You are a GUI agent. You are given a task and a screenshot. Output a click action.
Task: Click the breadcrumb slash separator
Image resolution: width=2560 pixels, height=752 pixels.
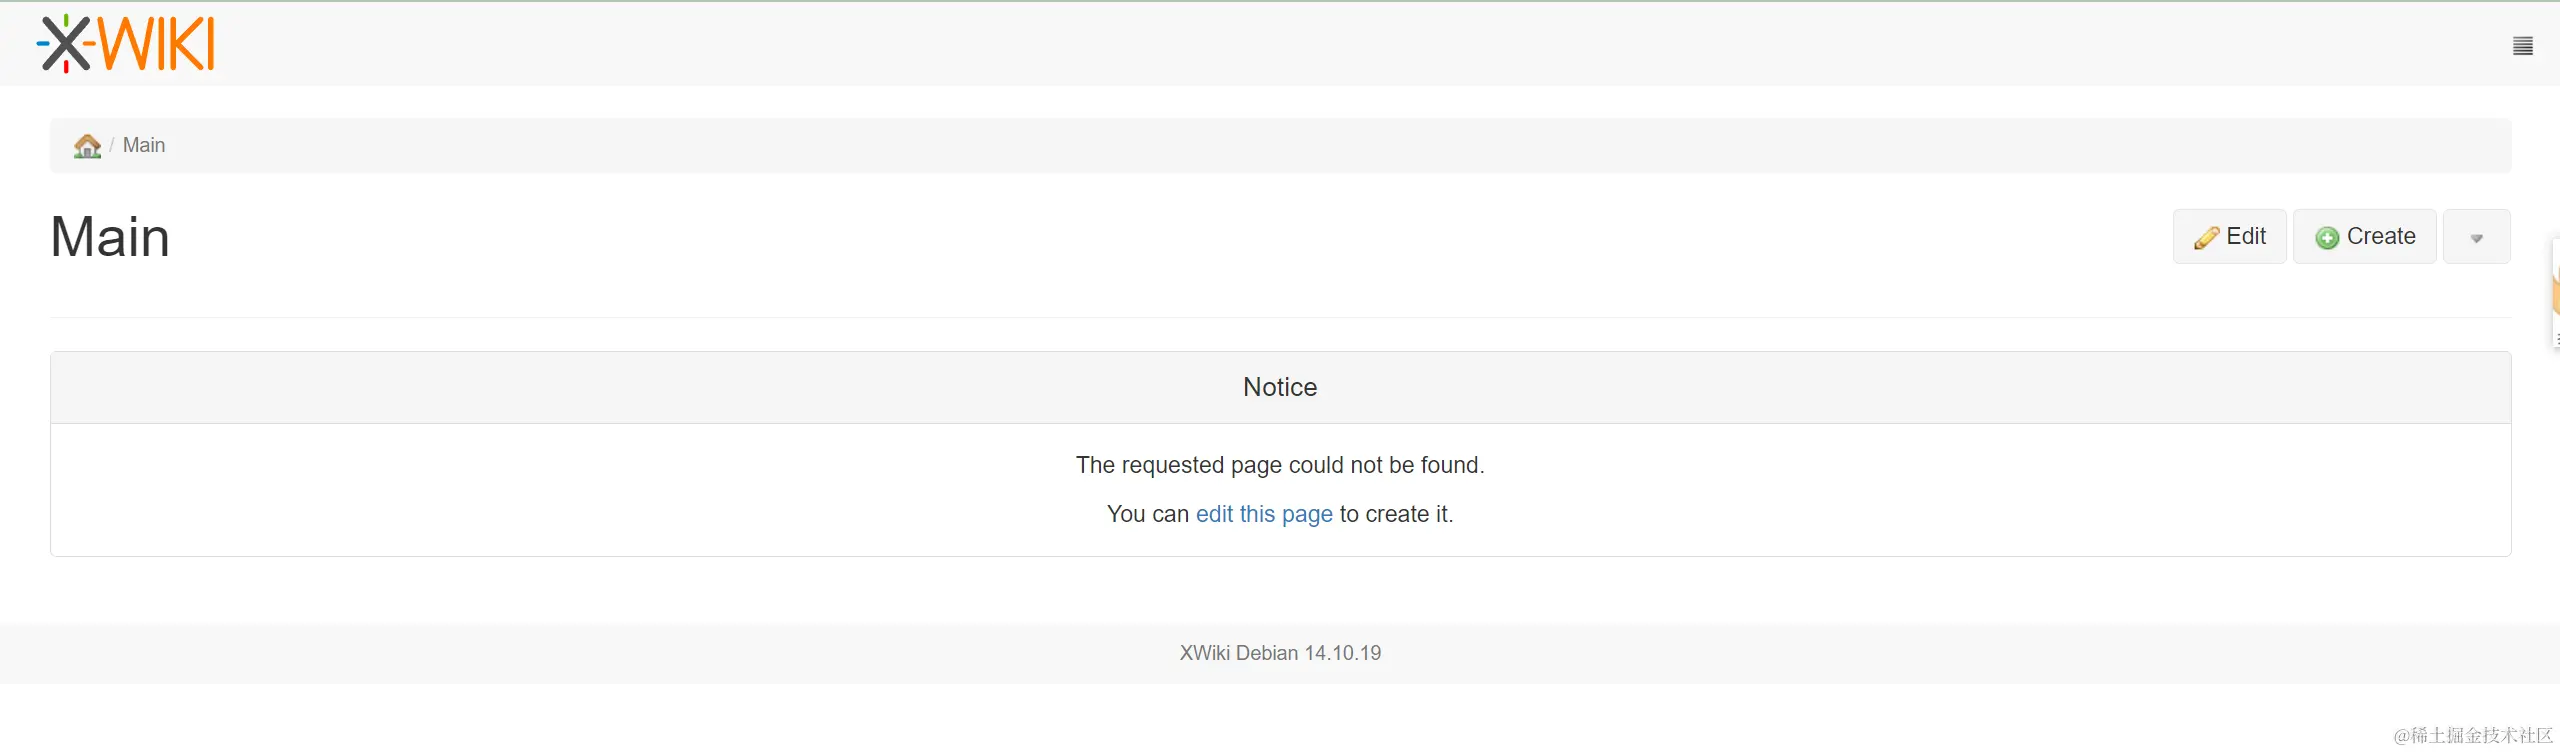(112, 146)
